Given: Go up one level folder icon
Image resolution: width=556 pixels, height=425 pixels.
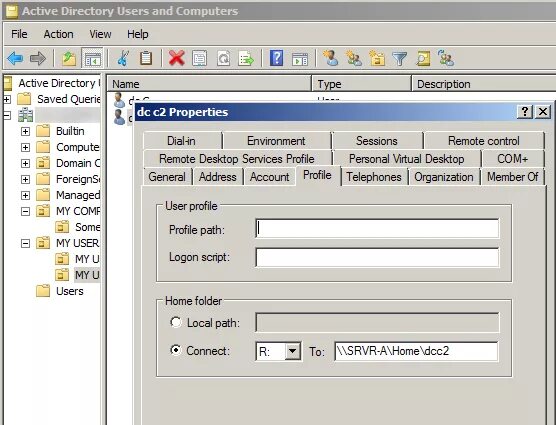Looking at the screenshot, I should (69, 58).
